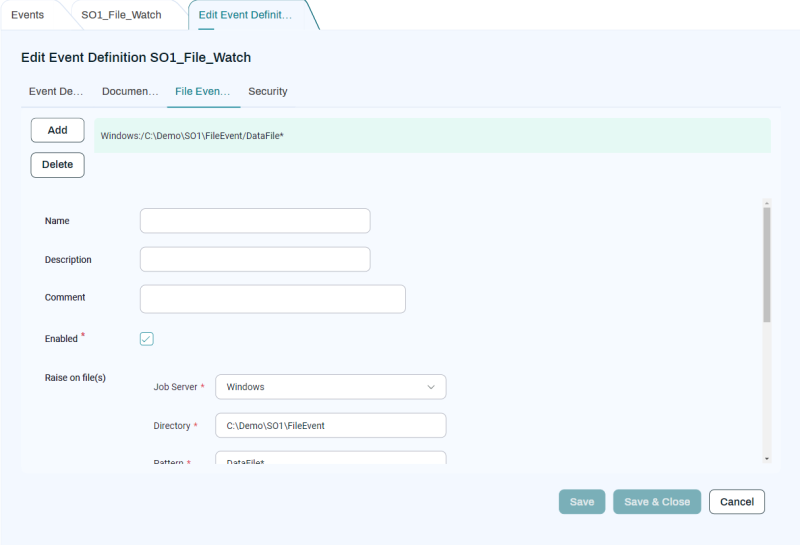Switch to the Events tab

(x=28, y=15)
